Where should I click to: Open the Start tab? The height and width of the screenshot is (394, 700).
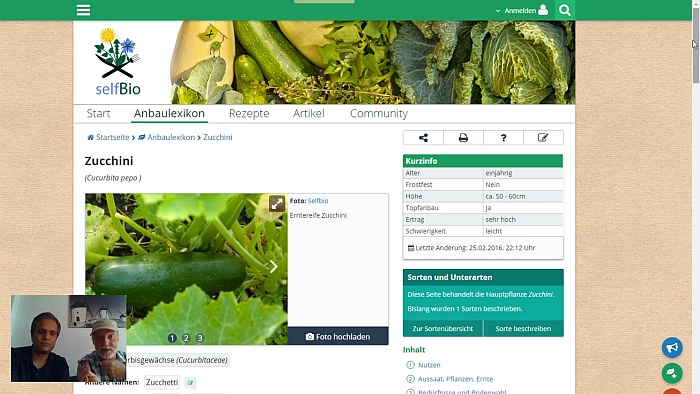pos(98,113)
